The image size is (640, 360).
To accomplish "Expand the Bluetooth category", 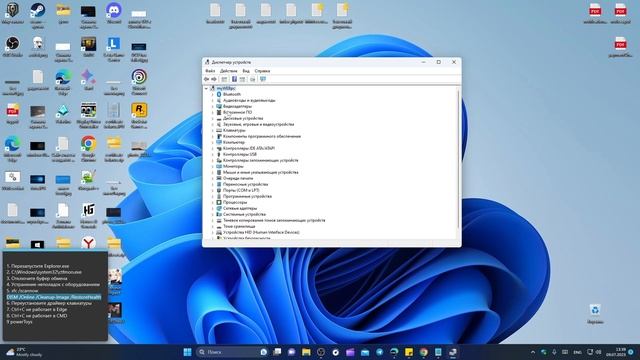I will coord(213,94).
